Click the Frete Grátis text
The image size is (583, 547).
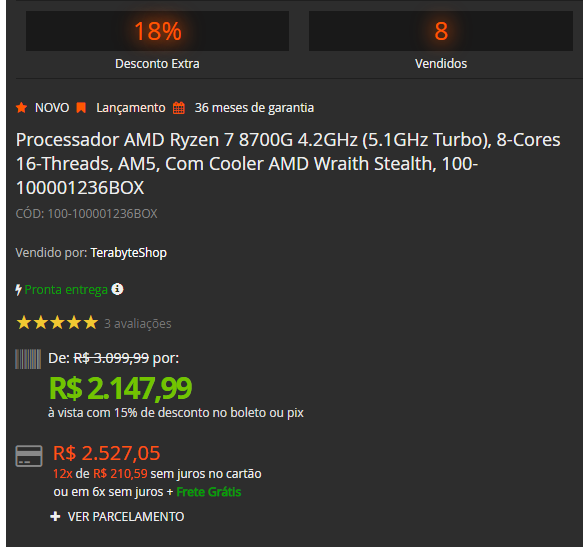tap(209, 492)
